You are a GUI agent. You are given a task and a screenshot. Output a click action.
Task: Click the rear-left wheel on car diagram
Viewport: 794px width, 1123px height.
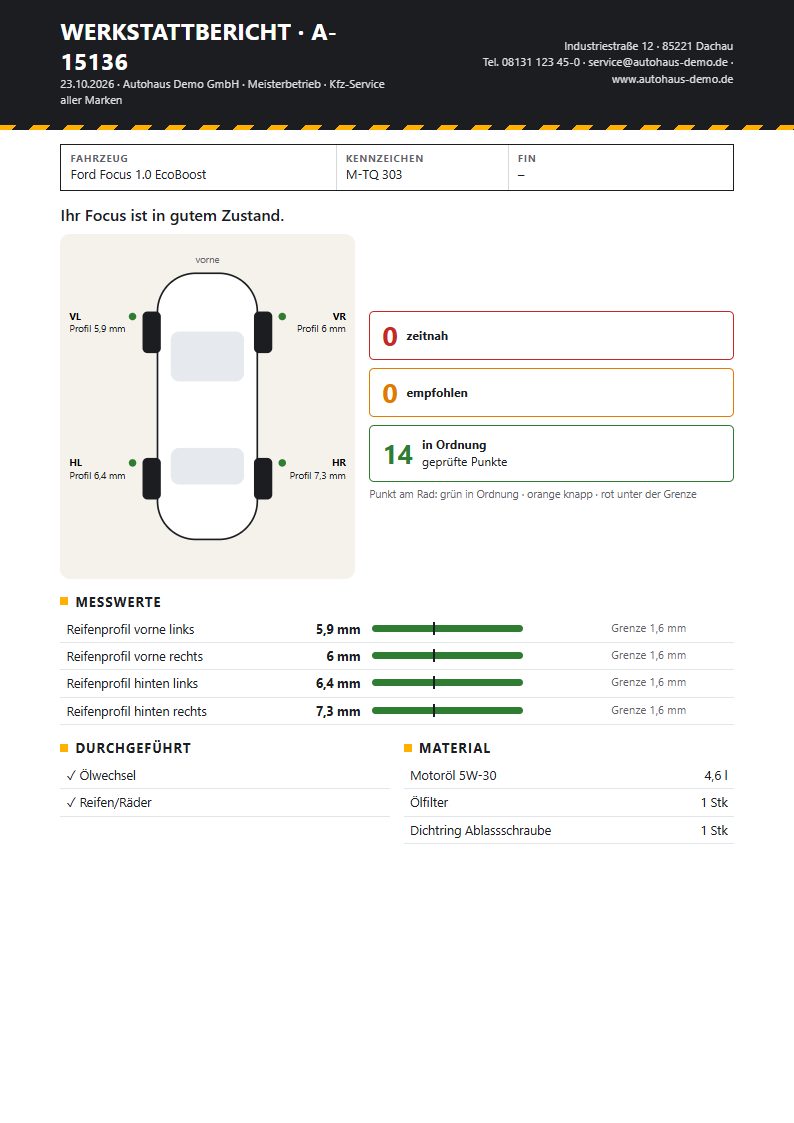click(152, 478)
